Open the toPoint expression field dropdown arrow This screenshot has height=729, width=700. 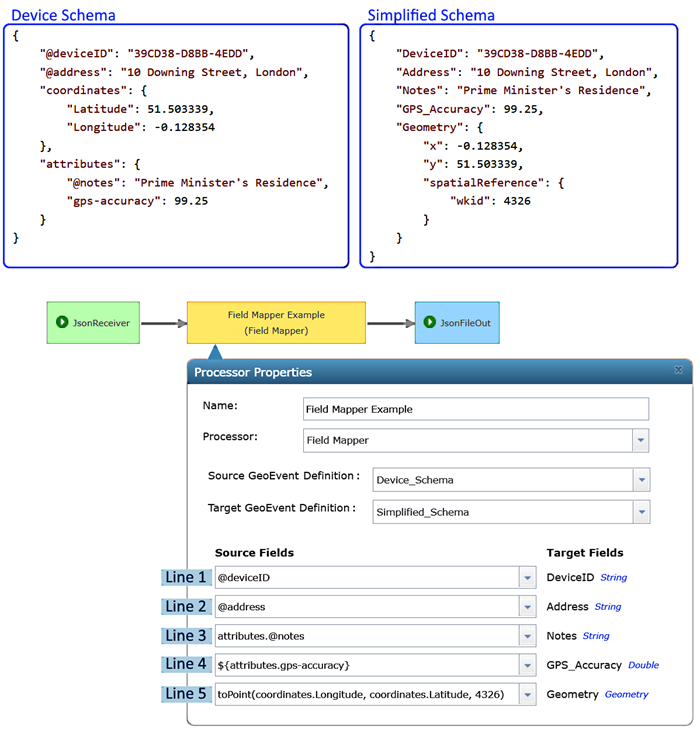tap(527, 694)
